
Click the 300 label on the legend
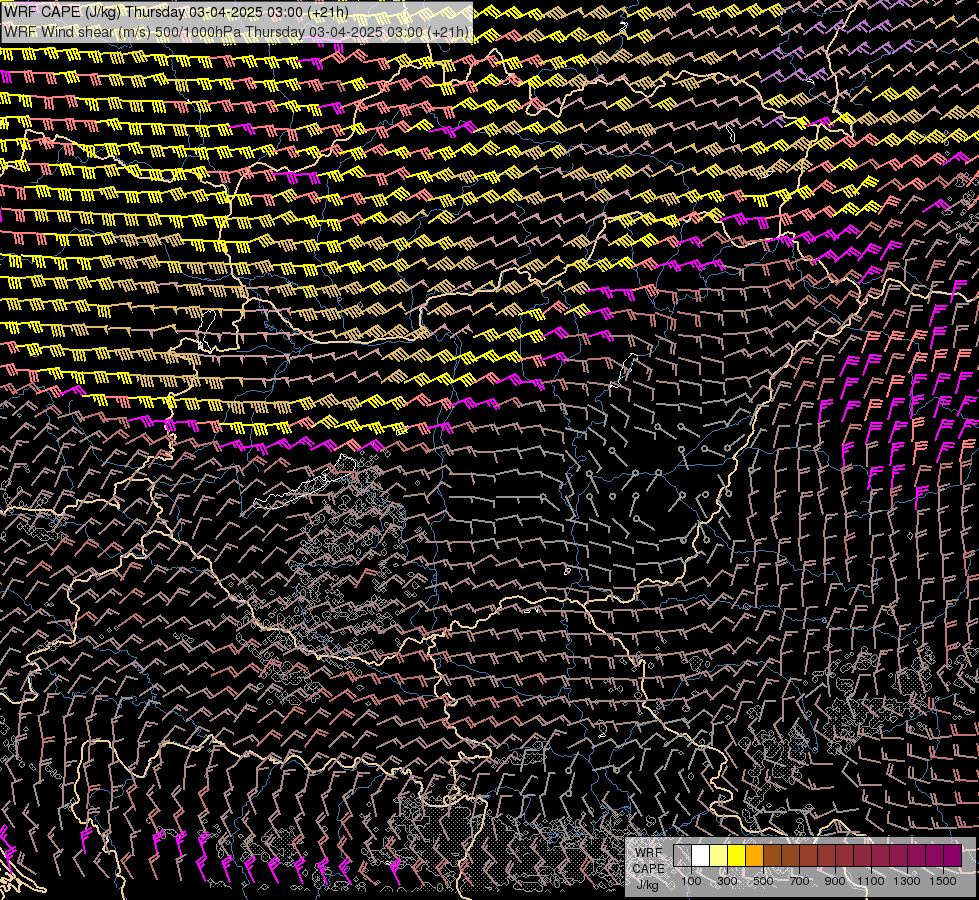coord(727,881)
